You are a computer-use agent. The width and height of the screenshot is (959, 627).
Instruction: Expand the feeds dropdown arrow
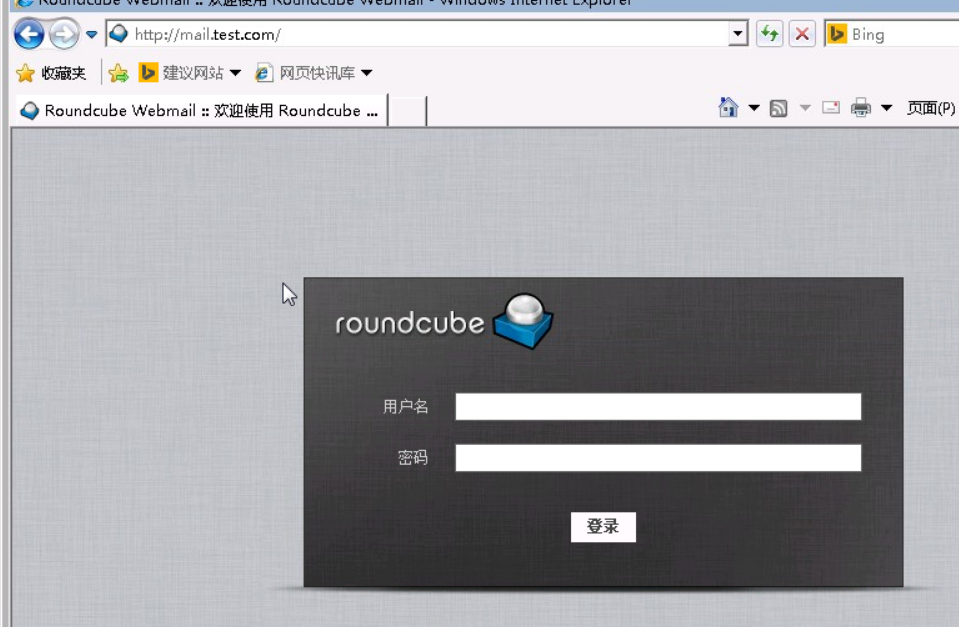pos(805,108)
